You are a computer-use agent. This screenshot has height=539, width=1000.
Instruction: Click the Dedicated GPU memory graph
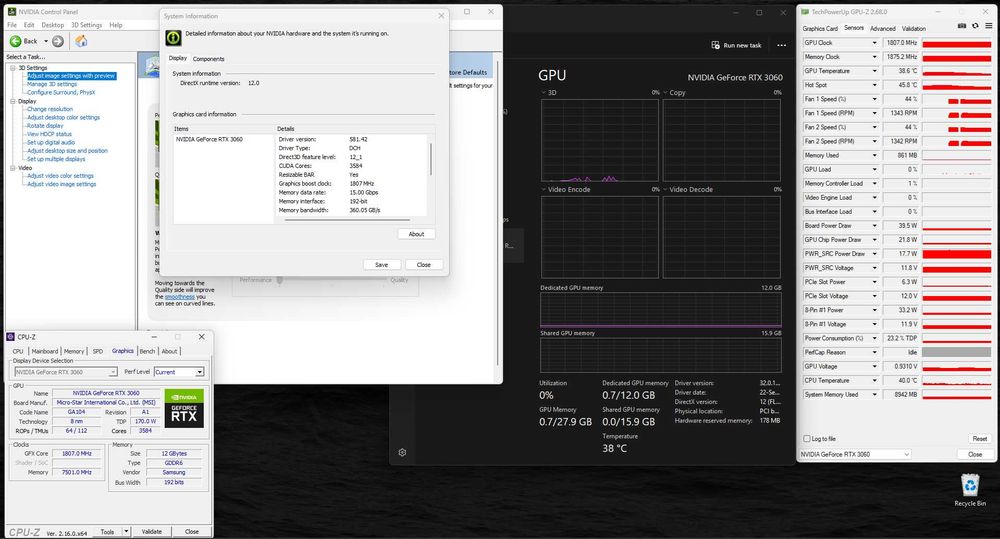(x=661, y=310)
